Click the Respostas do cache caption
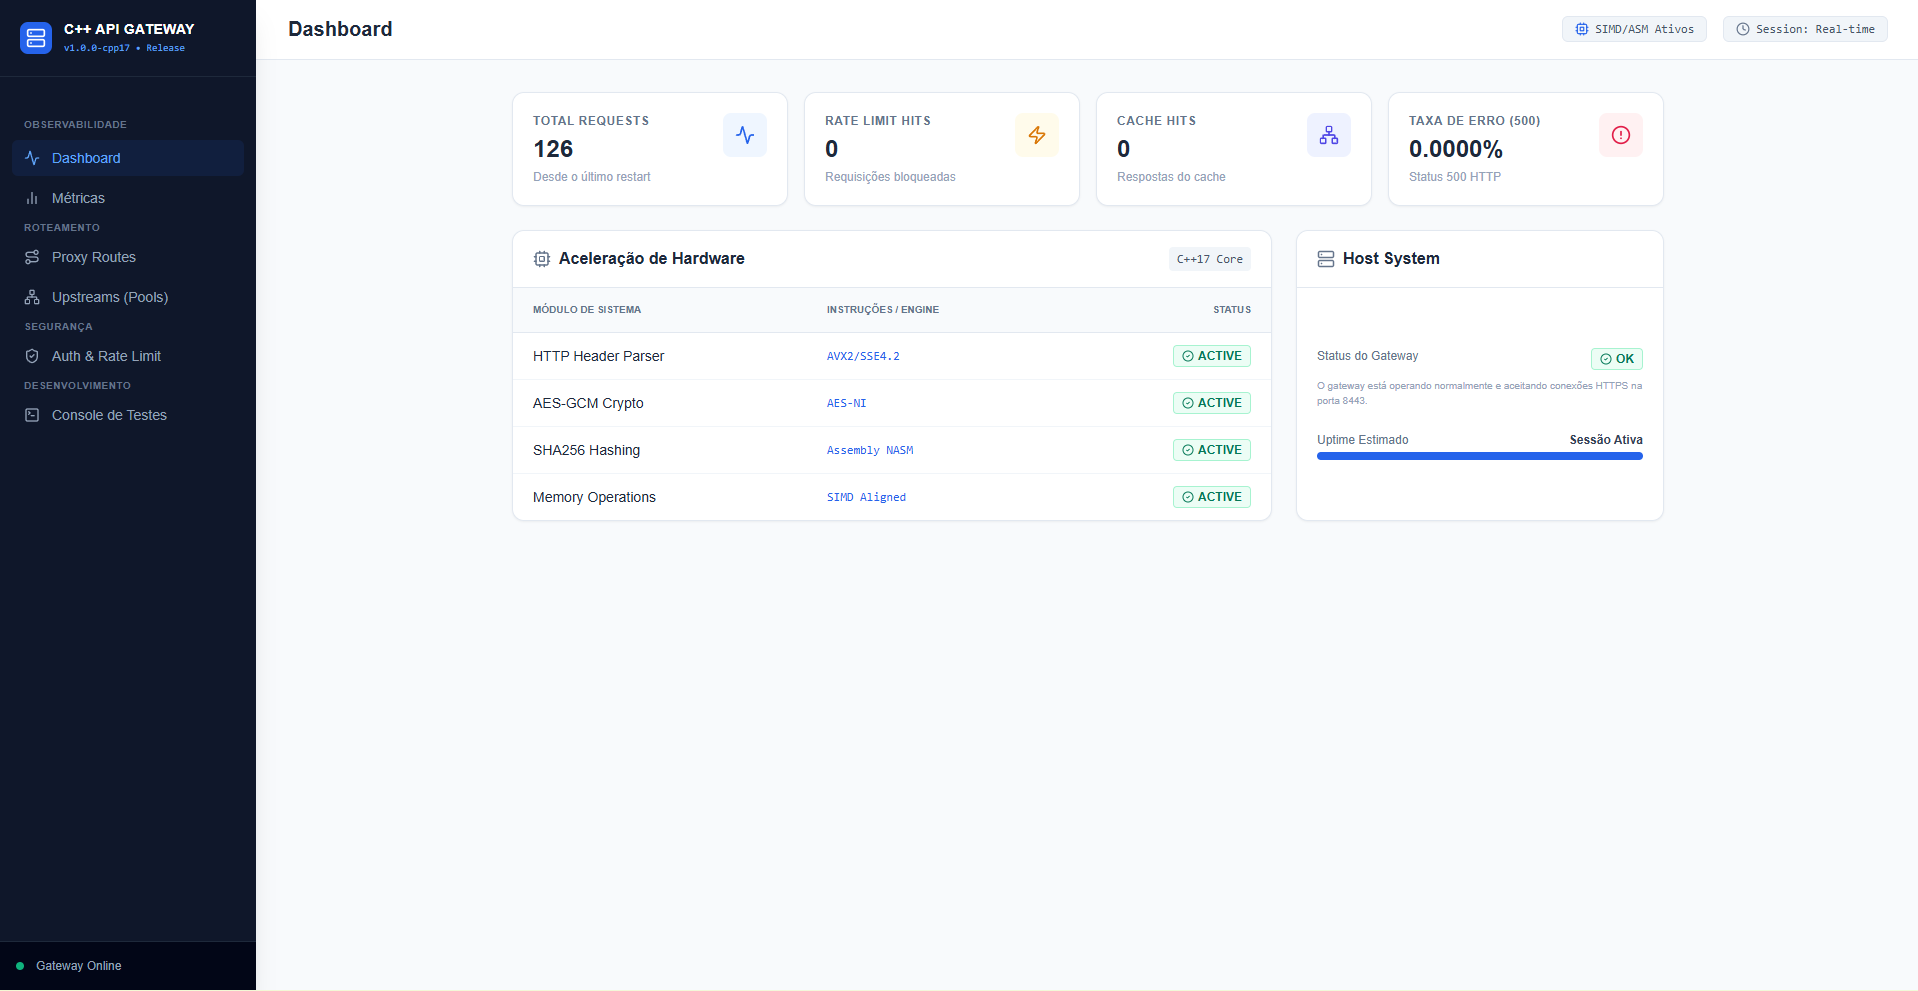The image size is (1918, 991). pyautogui.click(x=1171, y=177)
